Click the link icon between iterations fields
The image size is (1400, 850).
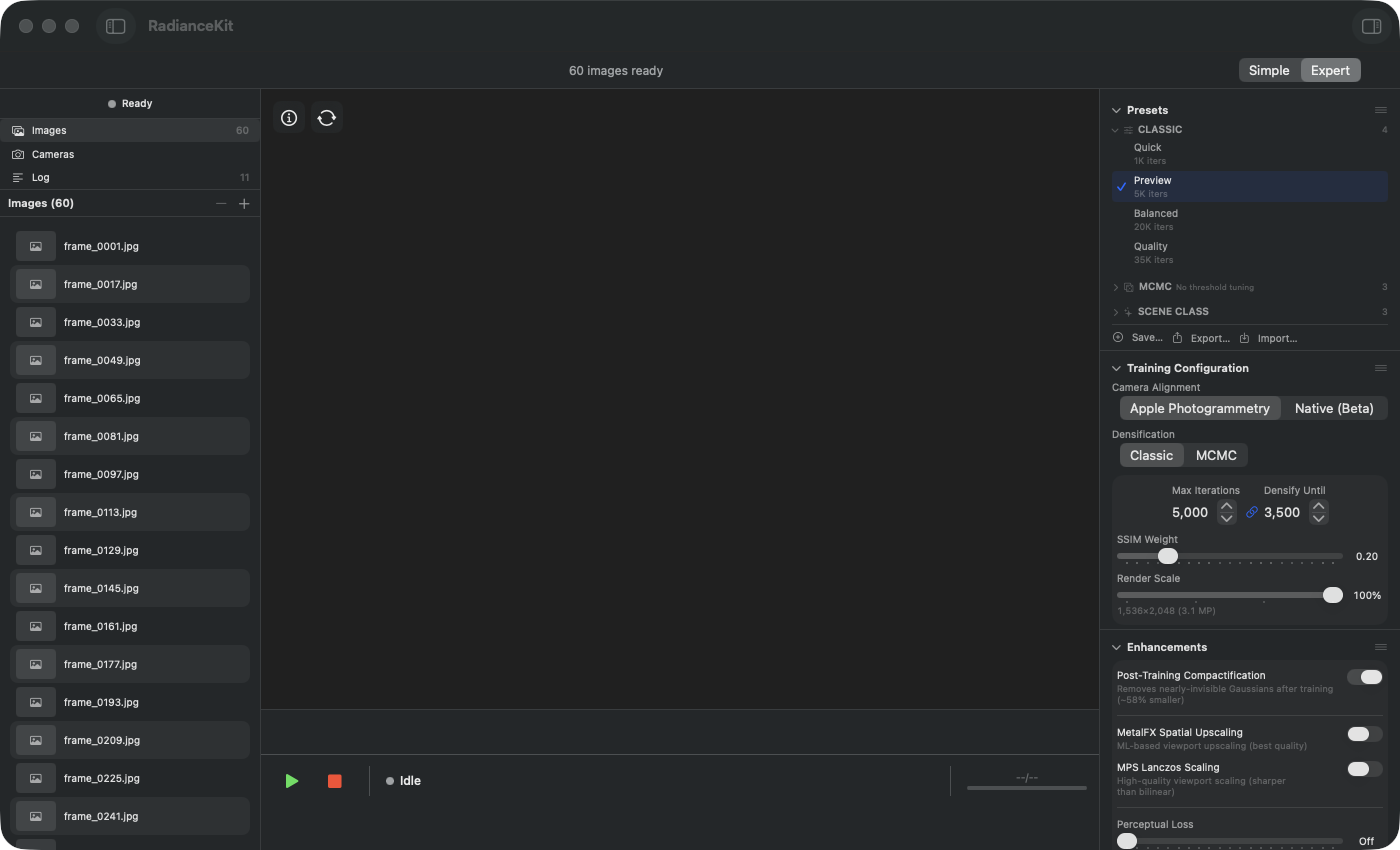point(1252,512)
